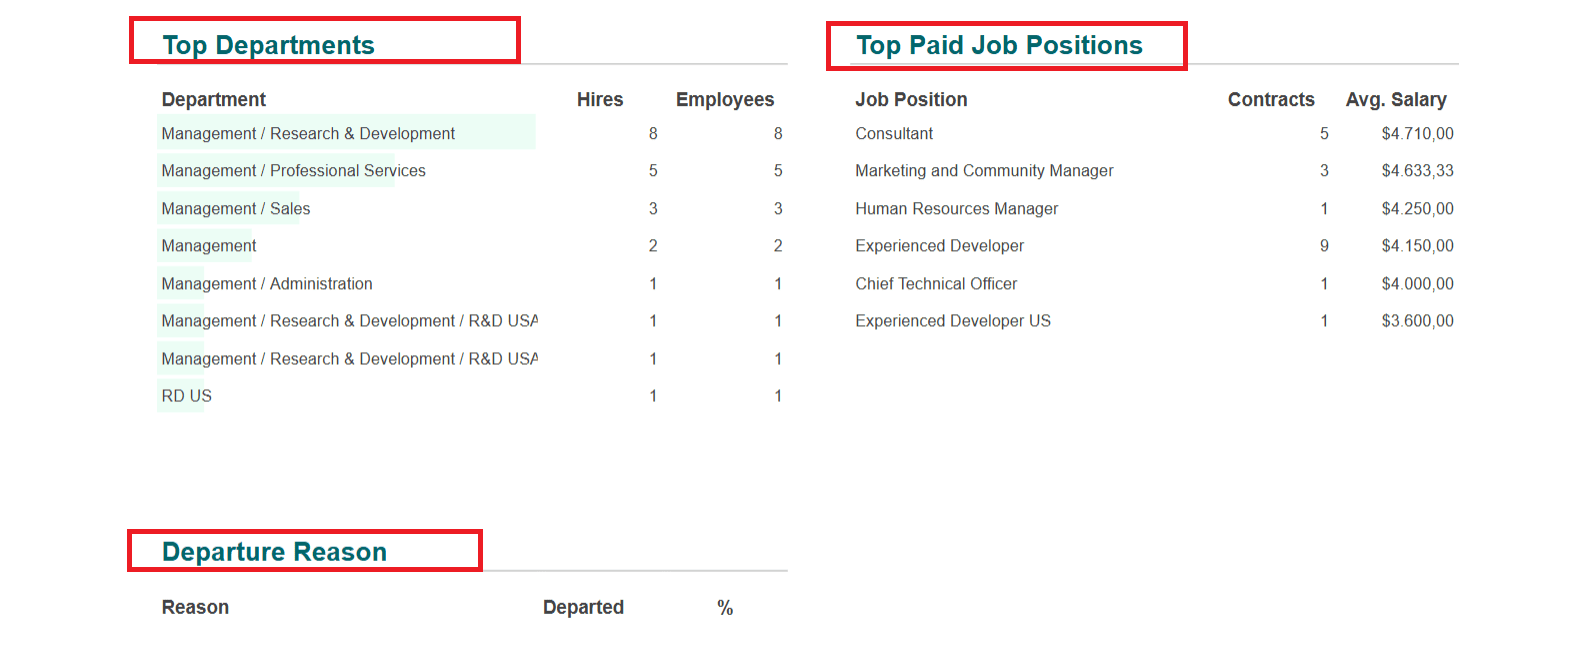Click the Hires column header
This screenshot has height=656, width=1595.
tap(599, 99)
